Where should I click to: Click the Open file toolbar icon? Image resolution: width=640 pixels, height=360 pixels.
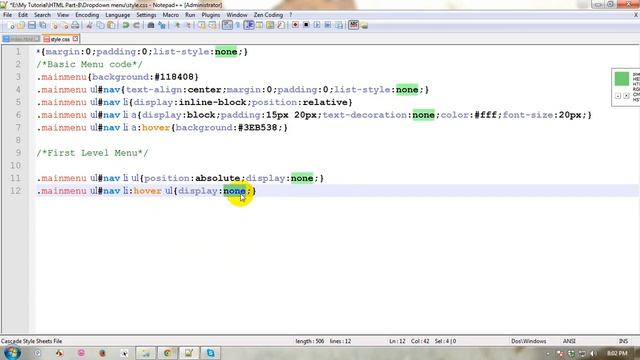[x=21, y=25]
